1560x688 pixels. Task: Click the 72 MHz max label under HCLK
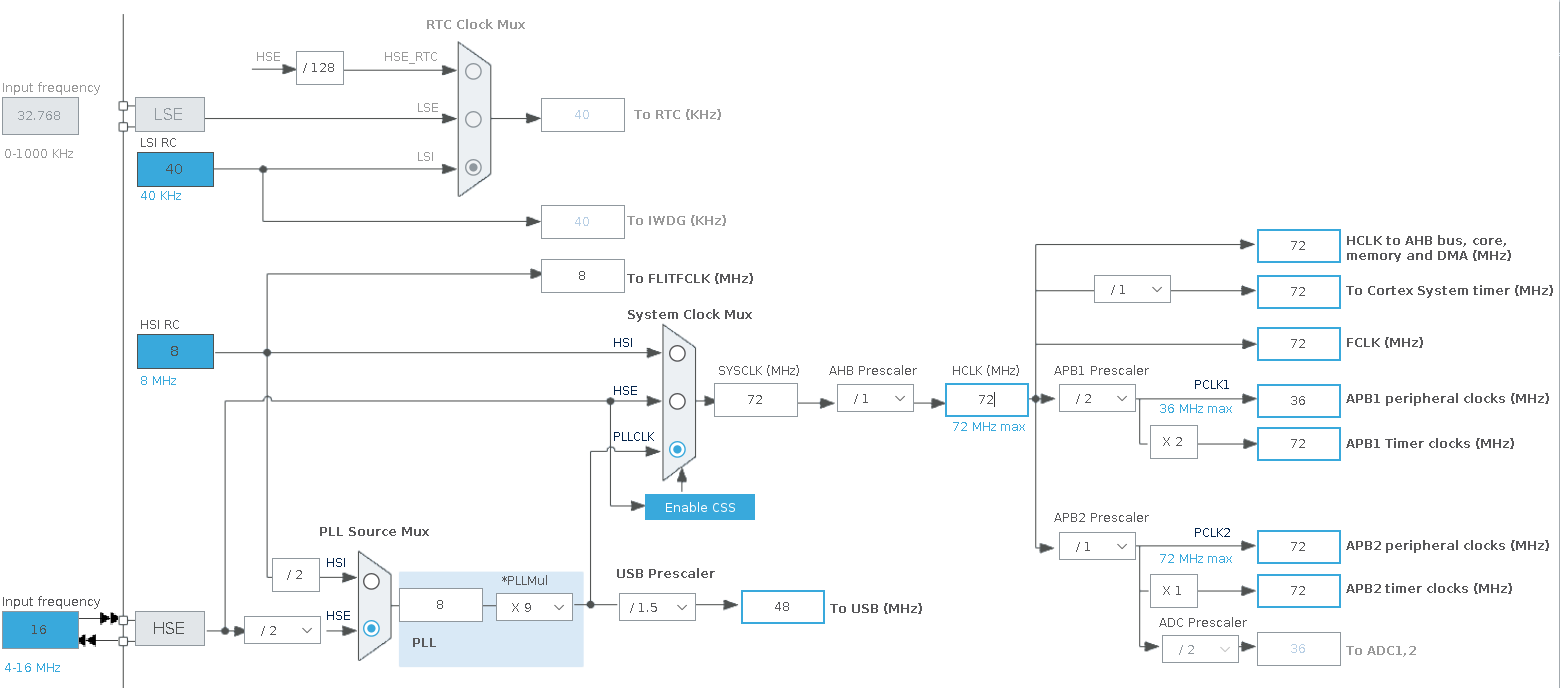pos(989,427)
